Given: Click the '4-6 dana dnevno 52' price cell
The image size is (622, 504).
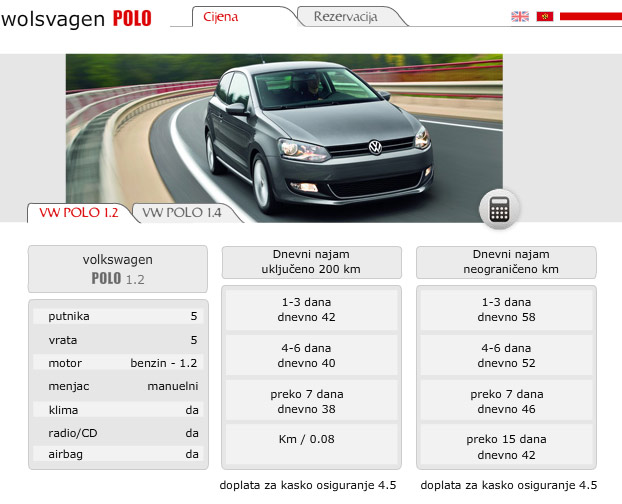Looking at the screenshot, I should tap(506, 356).
